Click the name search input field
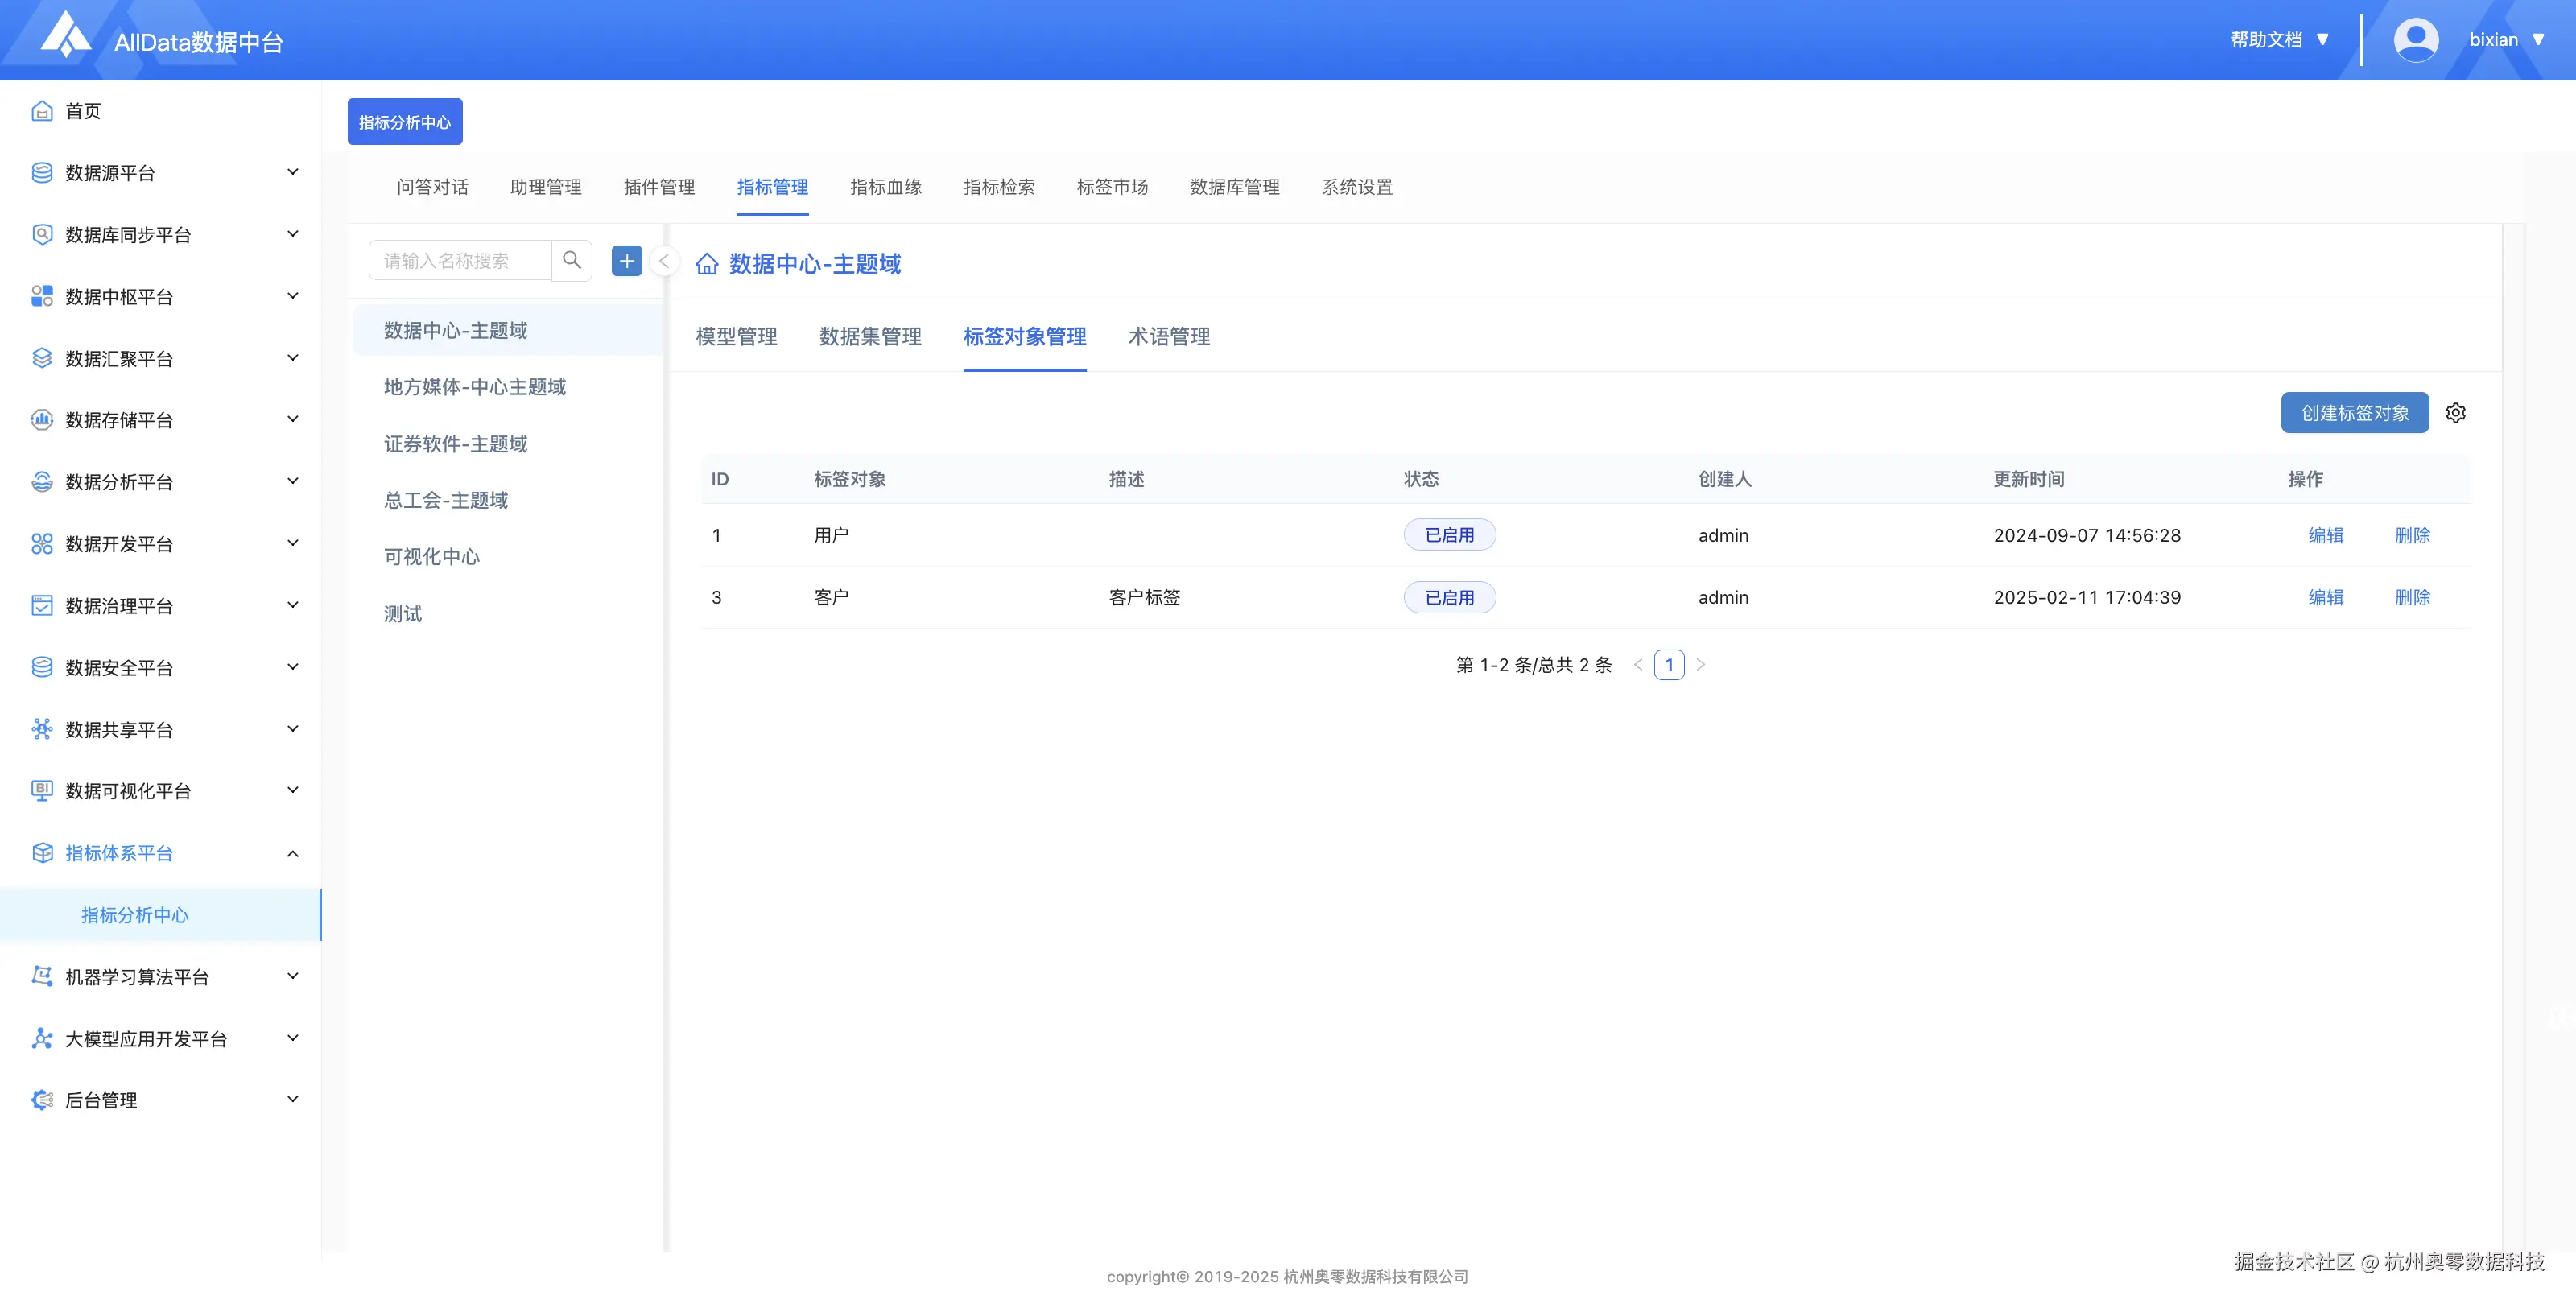 pos(460,261)
